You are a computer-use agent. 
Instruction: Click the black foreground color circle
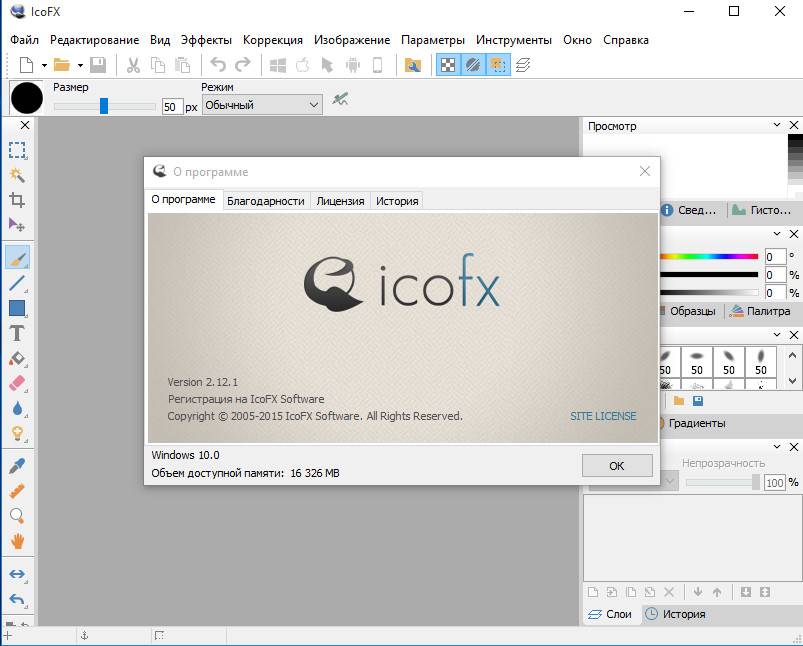pos(27,97)
